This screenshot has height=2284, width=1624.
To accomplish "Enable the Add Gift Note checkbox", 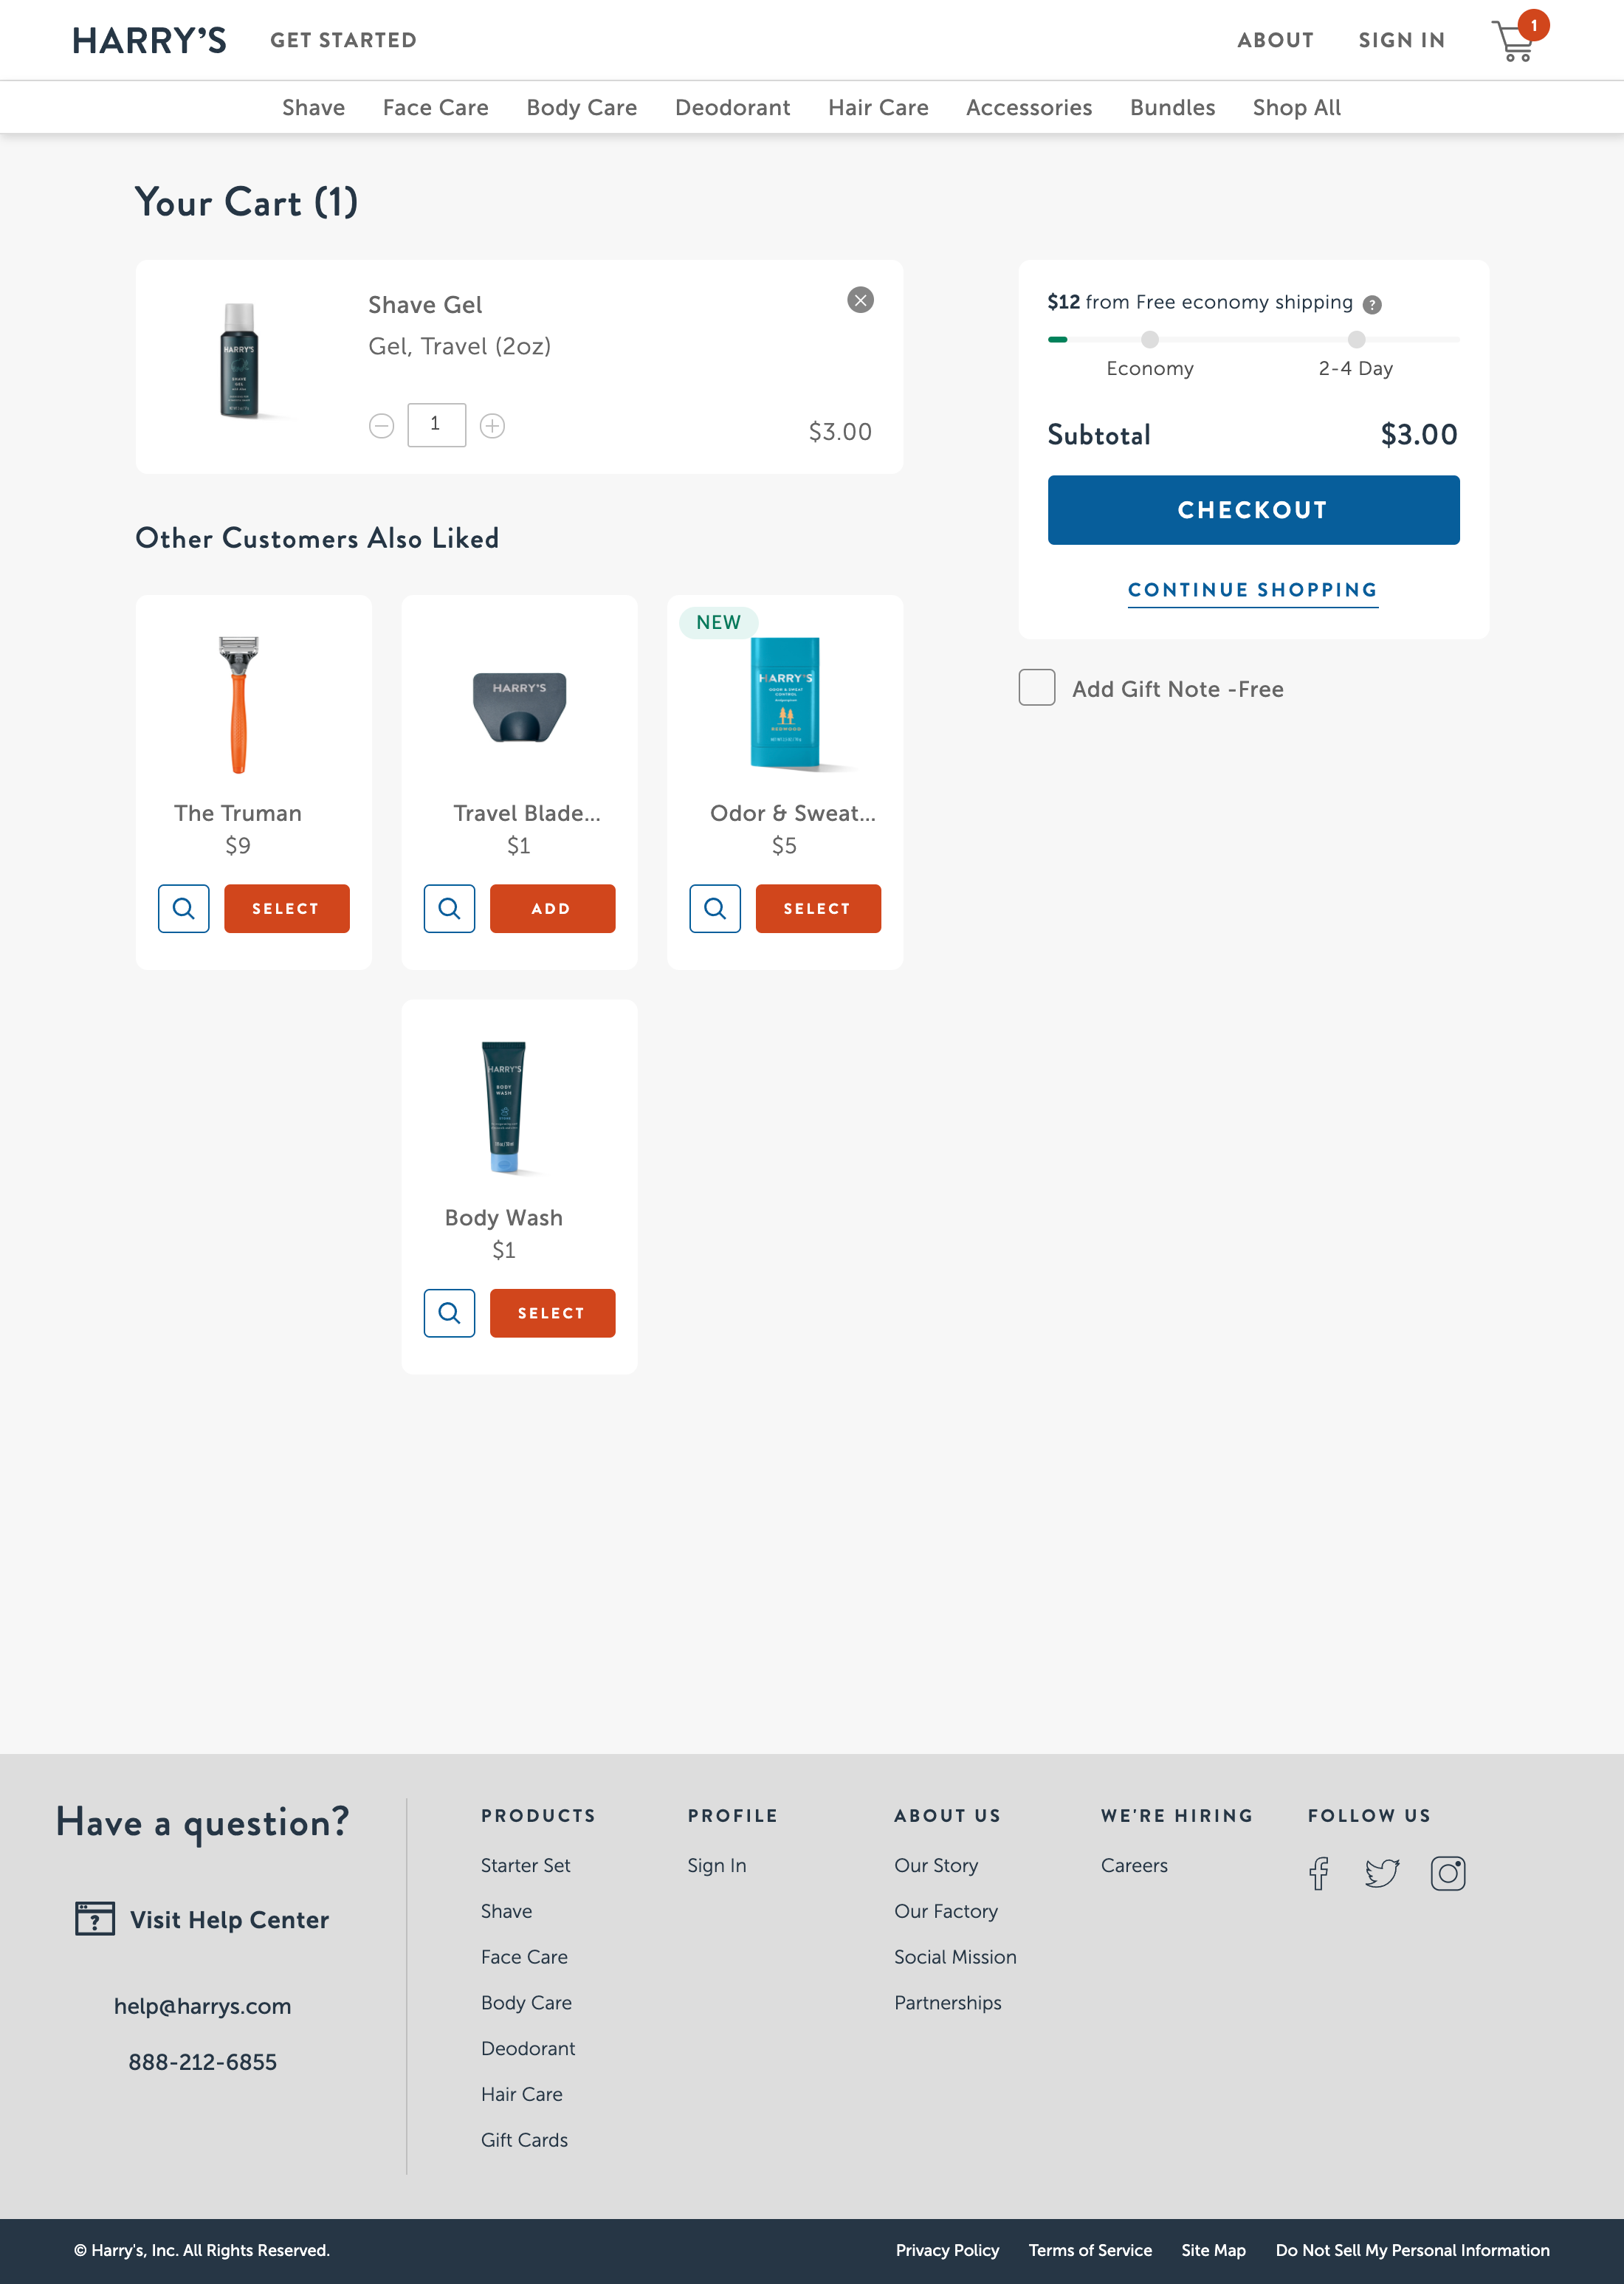I will click(1036, 688).
